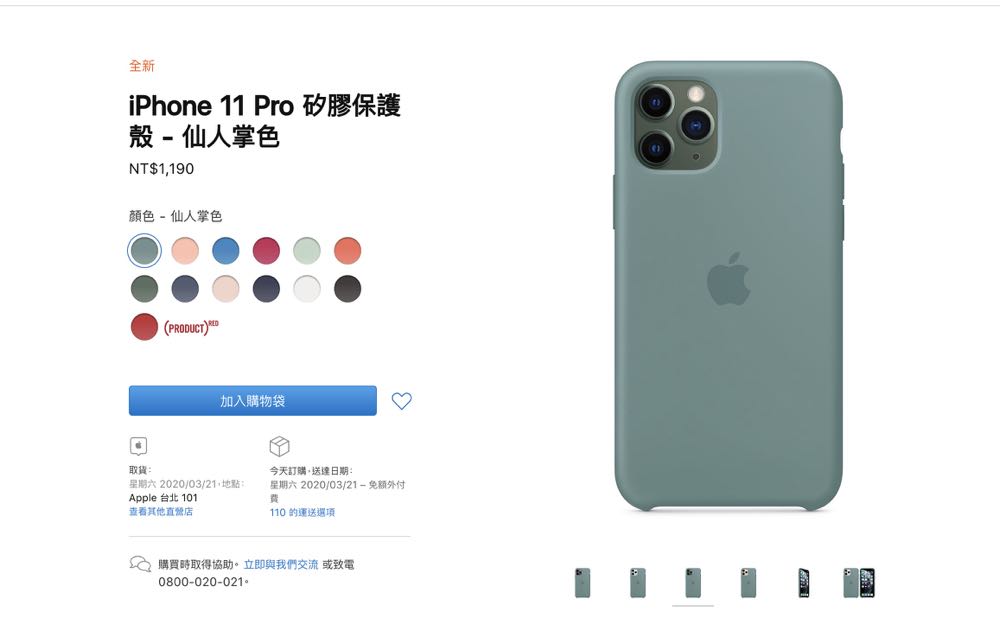Select the white color swatch

click(x=307, y=289)
